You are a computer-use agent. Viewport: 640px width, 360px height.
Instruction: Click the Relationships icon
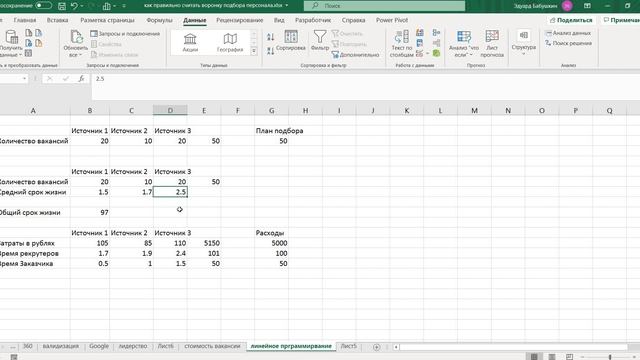tap(436, 43)
